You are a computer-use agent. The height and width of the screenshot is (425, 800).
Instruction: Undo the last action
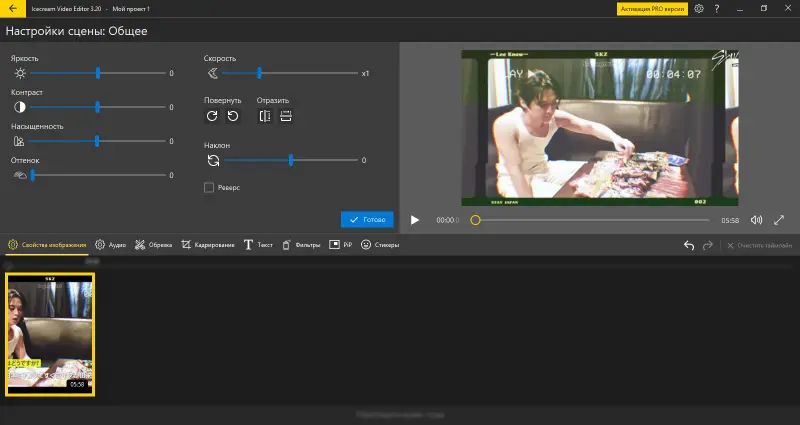click(688, 245)
